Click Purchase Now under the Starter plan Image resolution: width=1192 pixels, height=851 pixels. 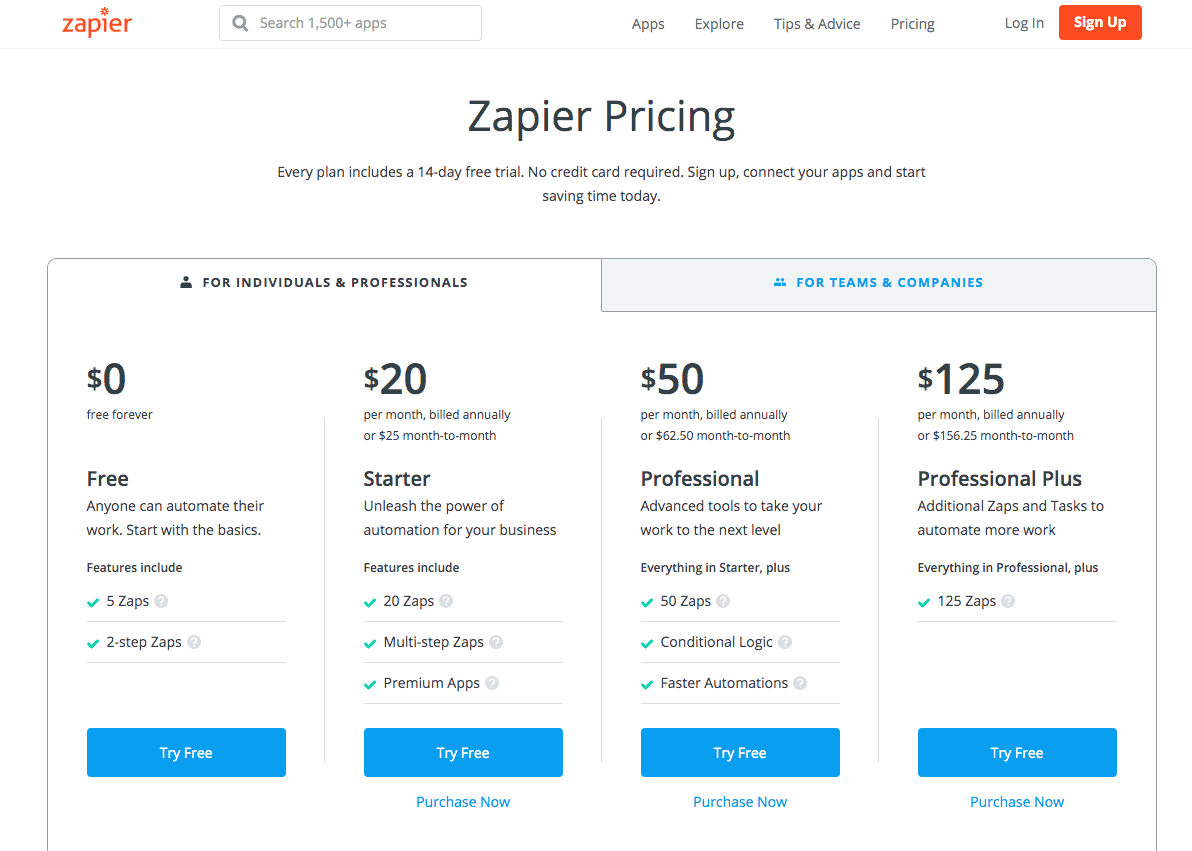click(x=463, y=801)
